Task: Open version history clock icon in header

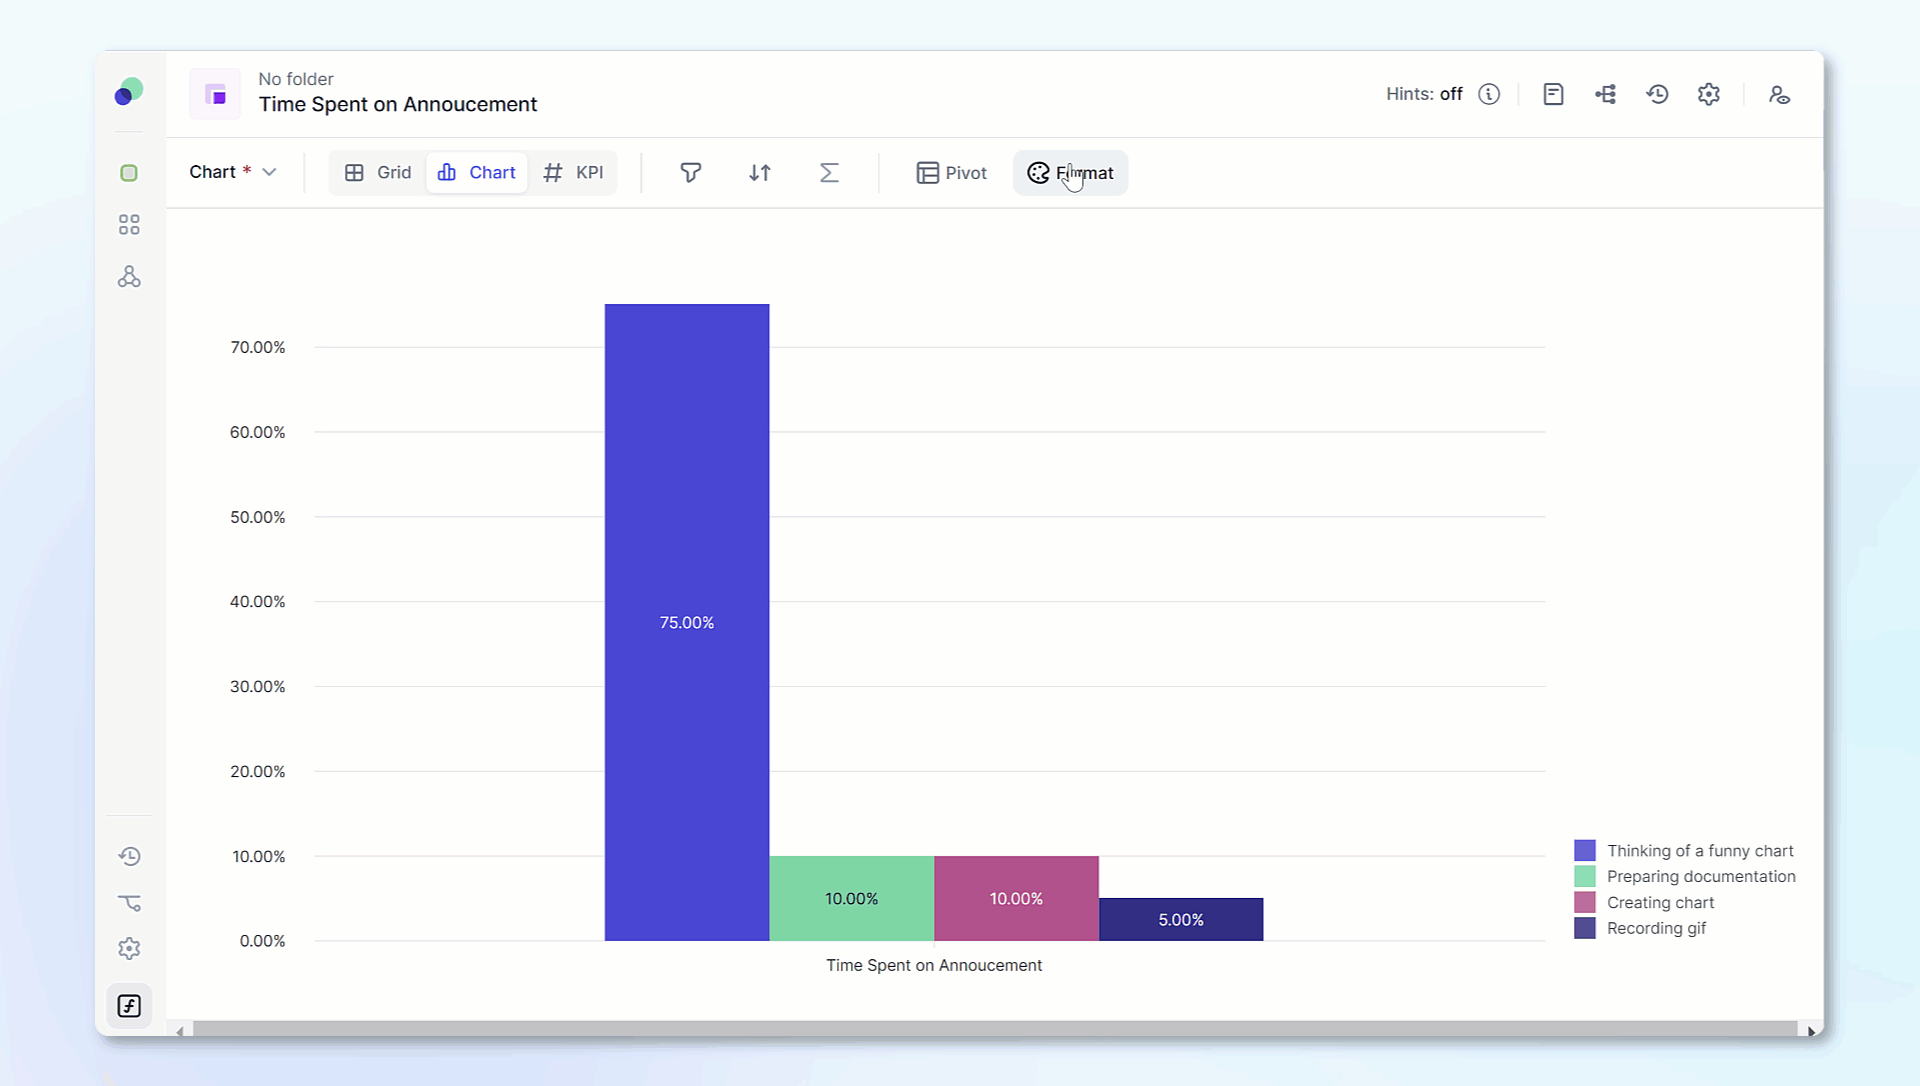Action: (1658, 94)
